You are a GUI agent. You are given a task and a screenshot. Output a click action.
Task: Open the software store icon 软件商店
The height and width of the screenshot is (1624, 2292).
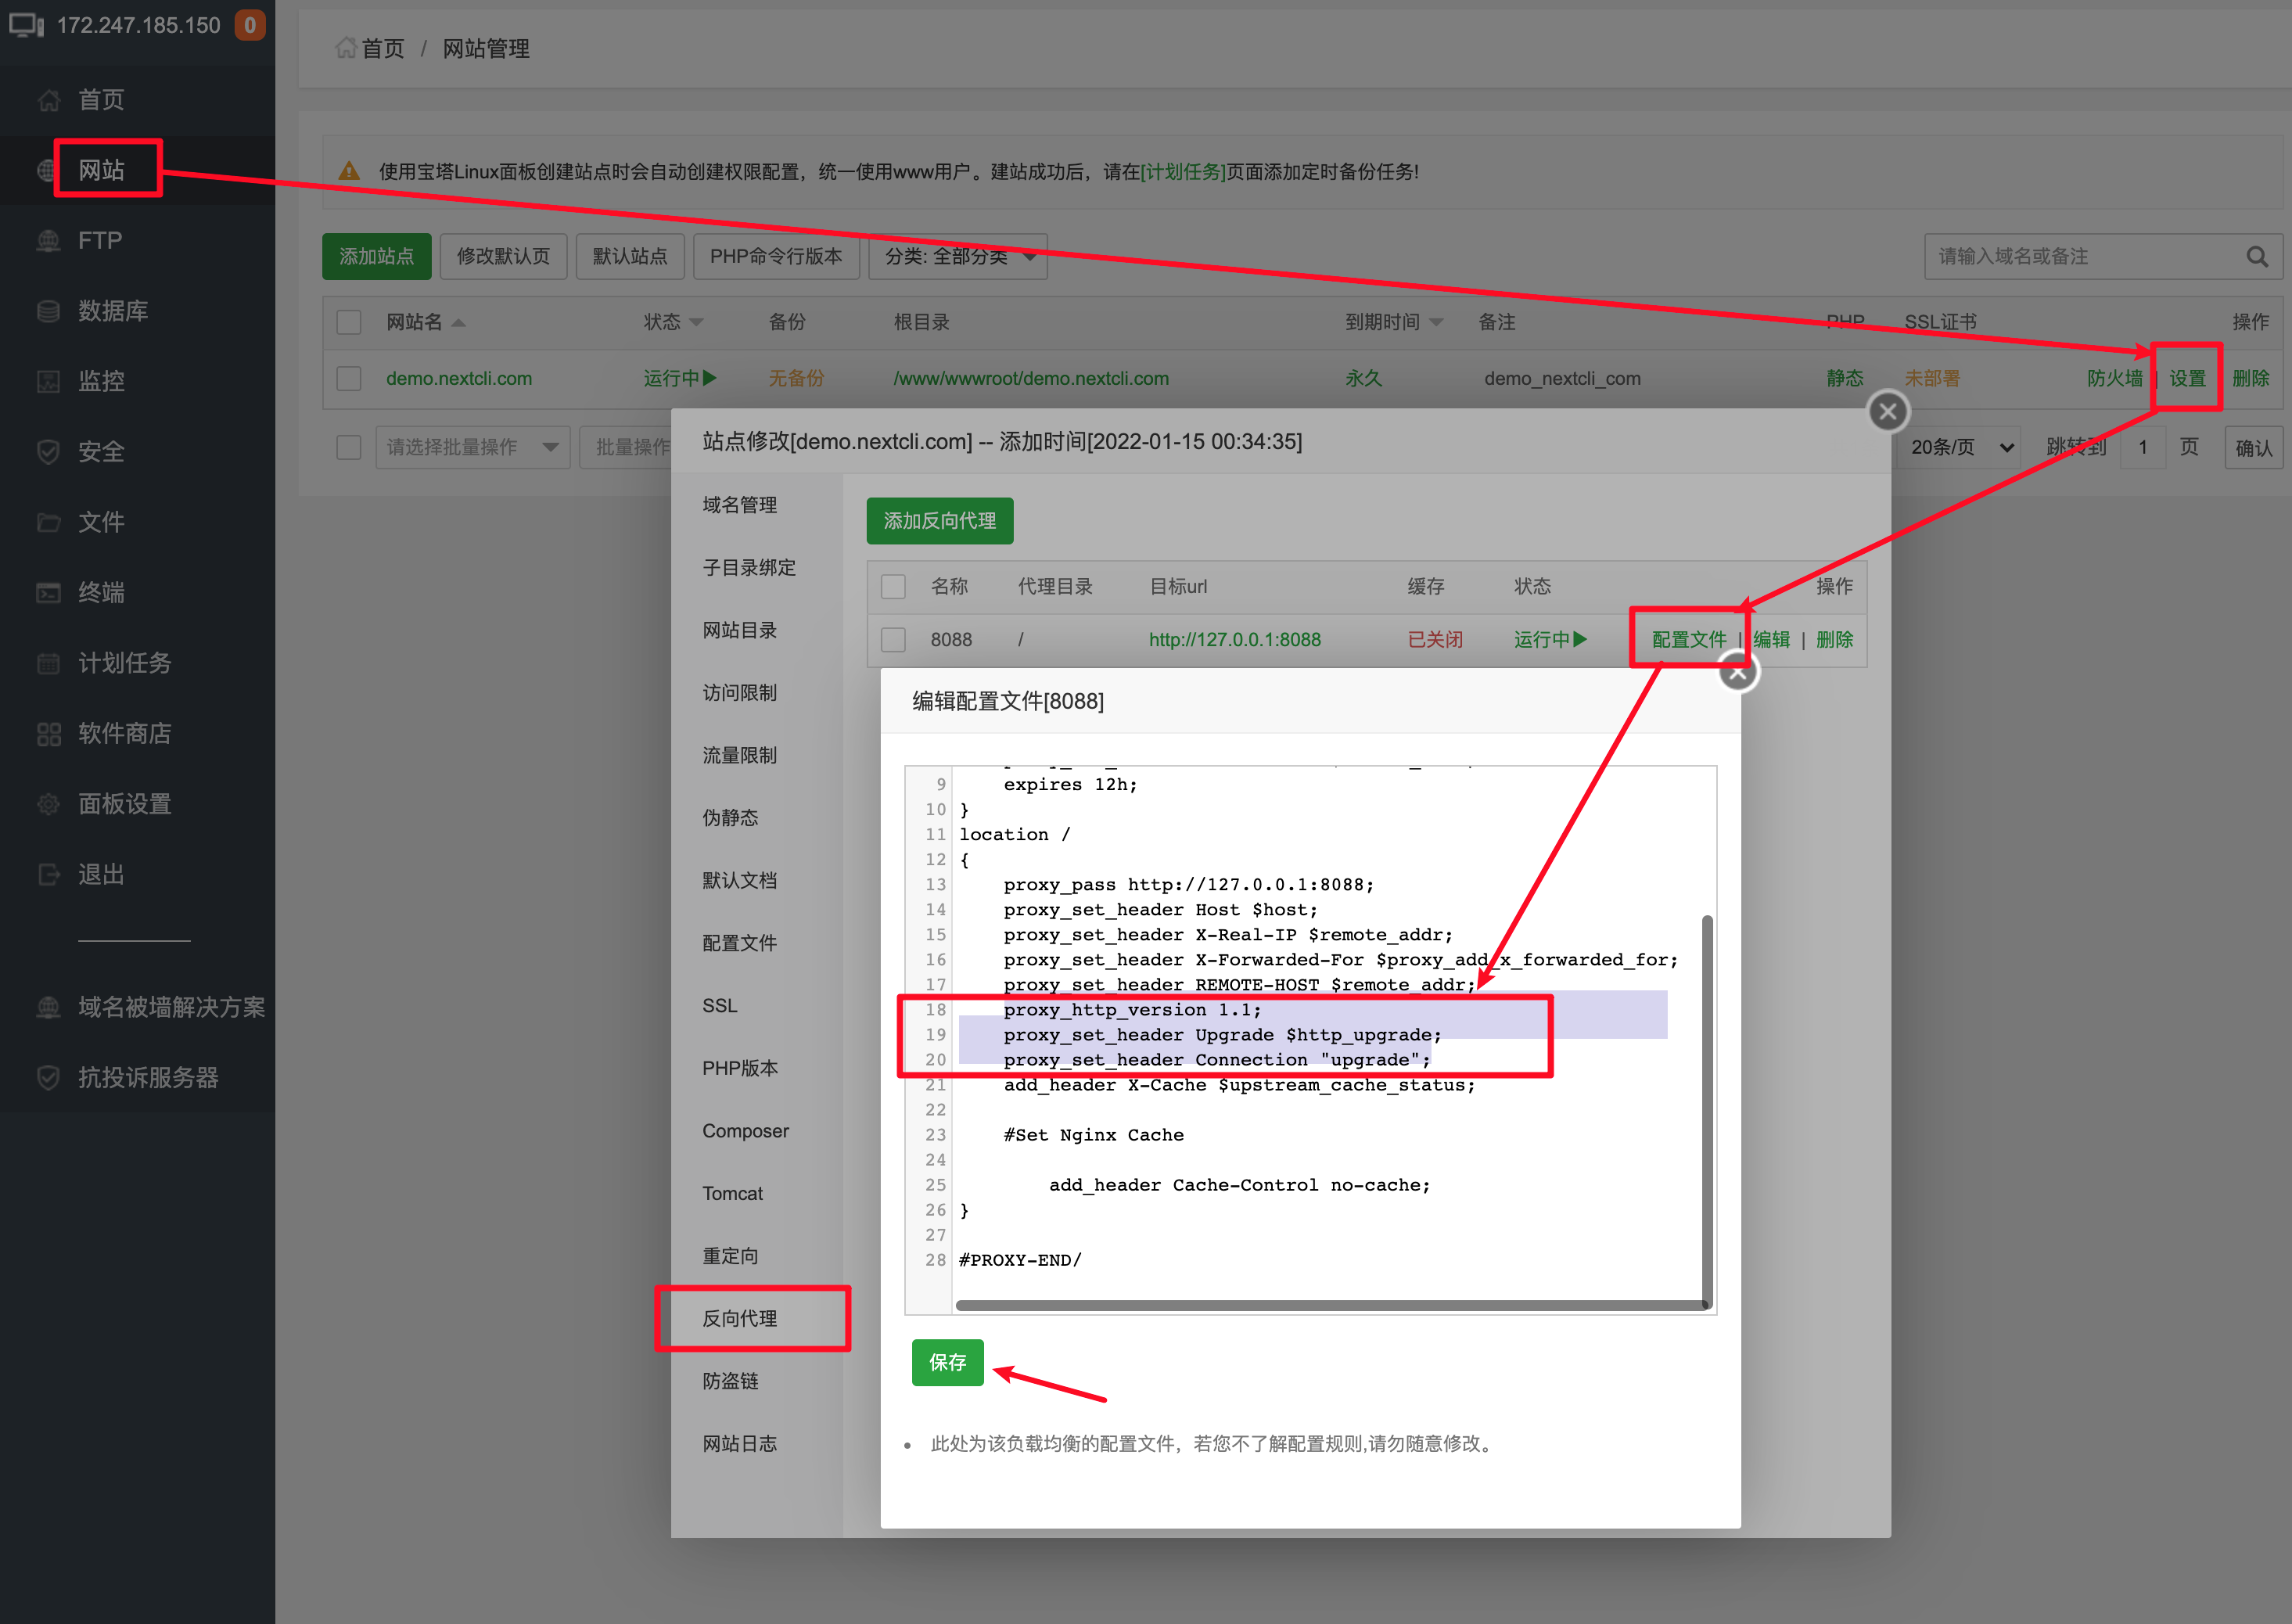point(48,734)
